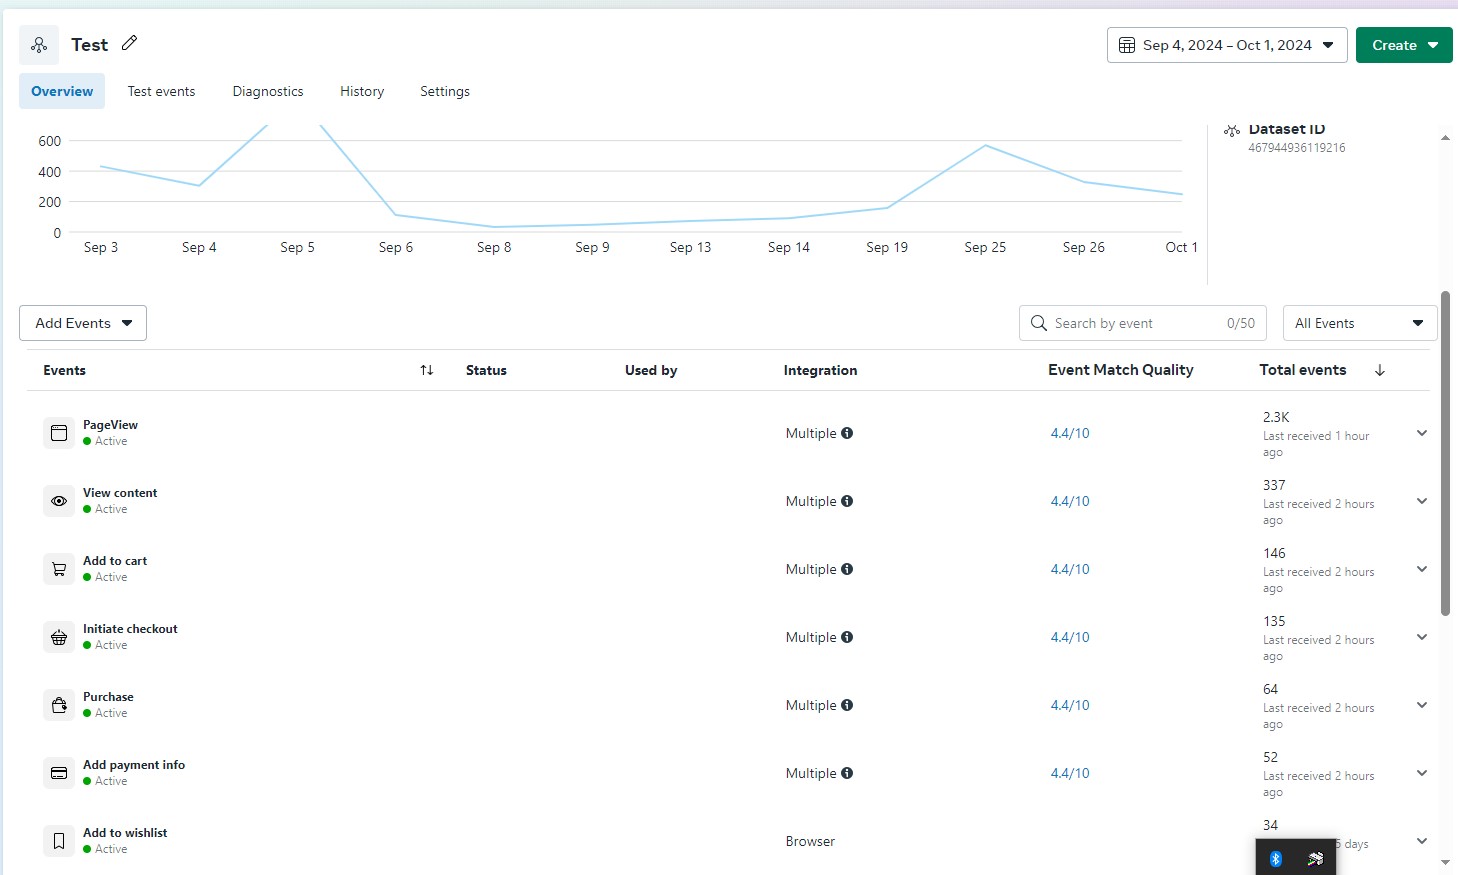Click the Search by event field

[x=1135, y=323]
